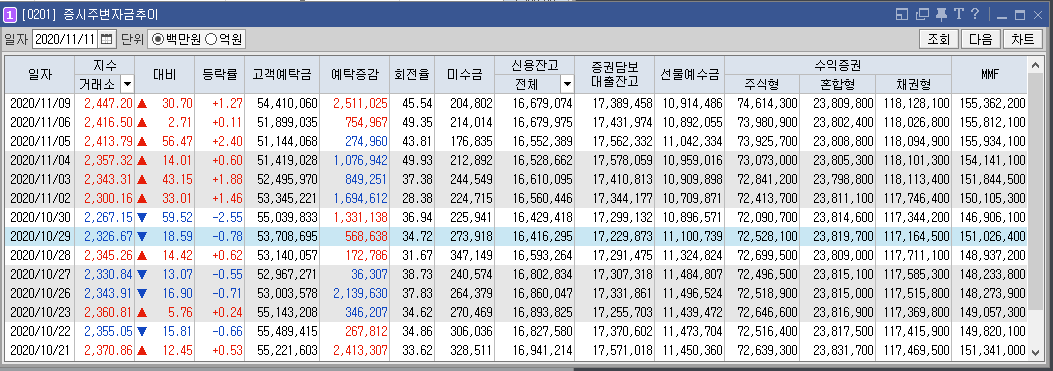The image size is (1053, 371).
Task: Click the 고객예탁금 column header
Action: pos(282,75)
